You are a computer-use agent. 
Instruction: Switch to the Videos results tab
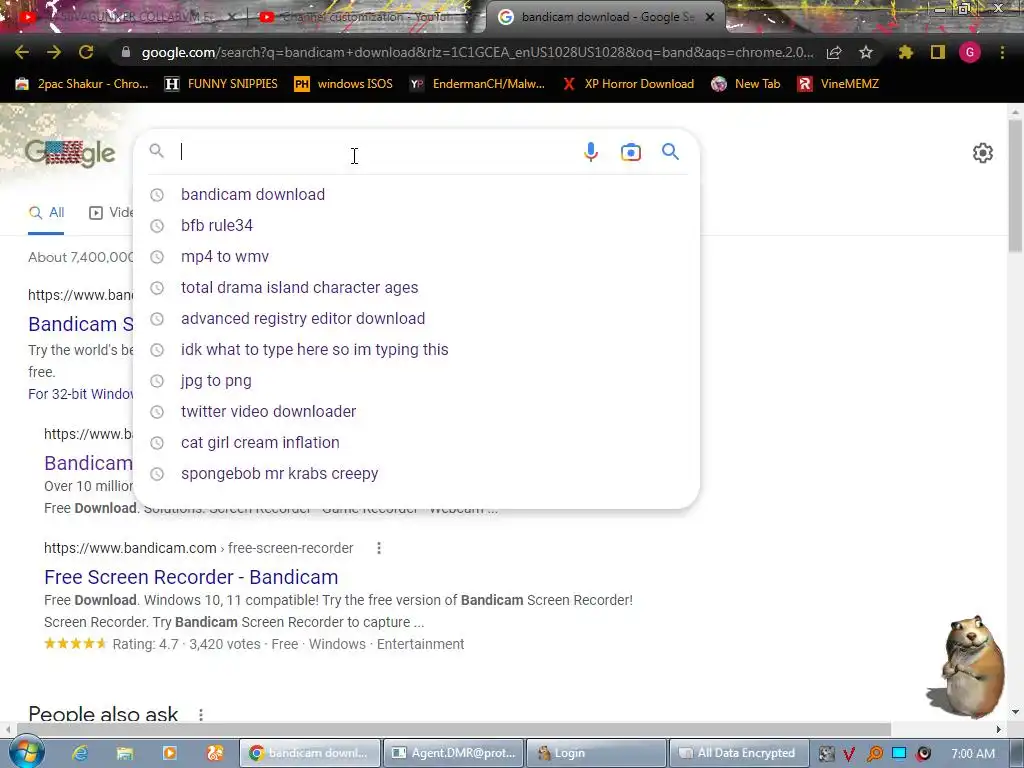(x=111, y=213)
